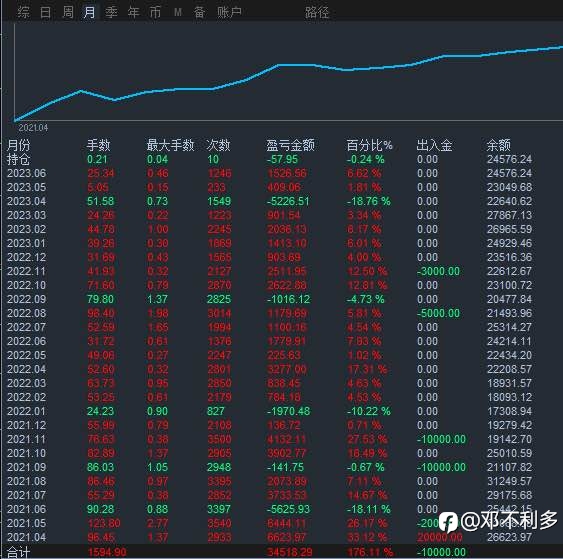Select the 持仓 row label
Screen dimensions: 563x559
click(19, 159)
